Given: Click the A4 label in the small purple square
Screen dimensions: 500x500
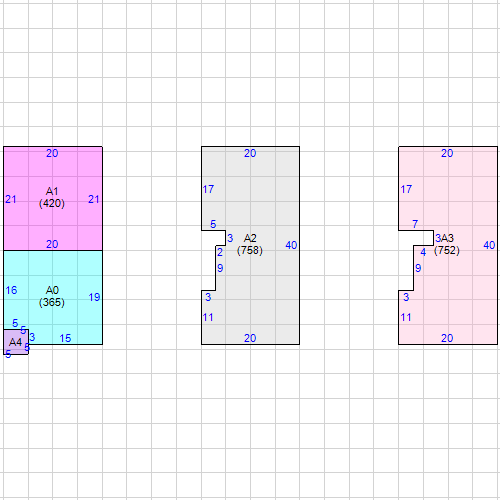Looking at the screenshot, I should (x=15, y=342).
